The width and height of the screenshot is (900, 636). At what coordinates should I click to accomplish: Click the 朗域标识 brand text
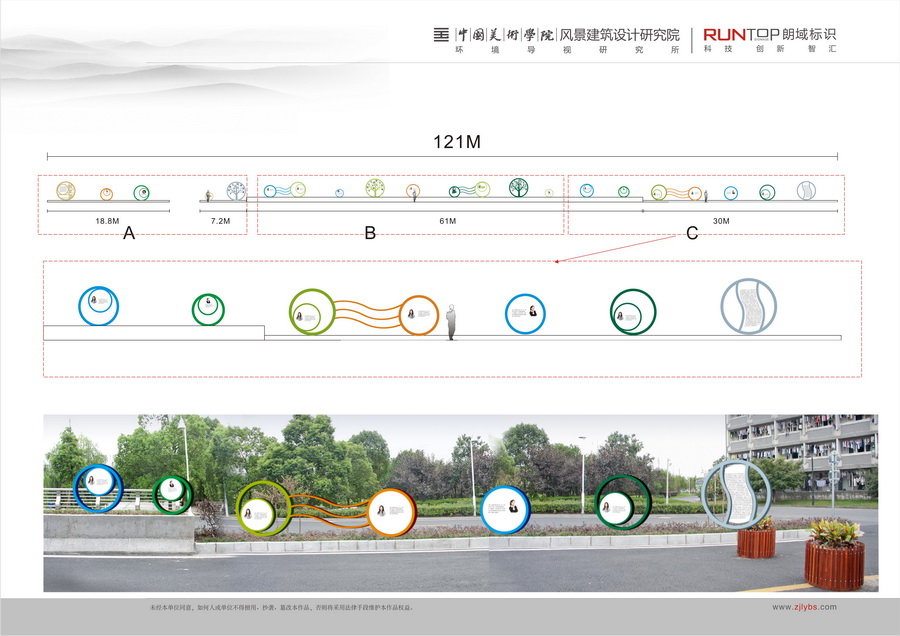(809, 34)
